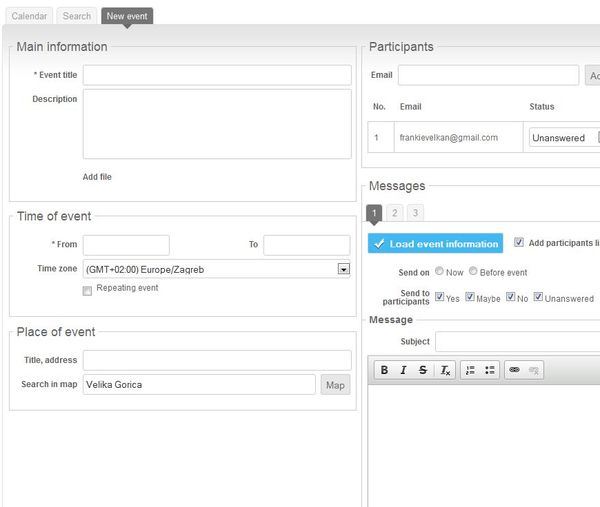This screenshot has width=600, height=507.
Task: Click the Event title input field
Action: tap(217, 75)
